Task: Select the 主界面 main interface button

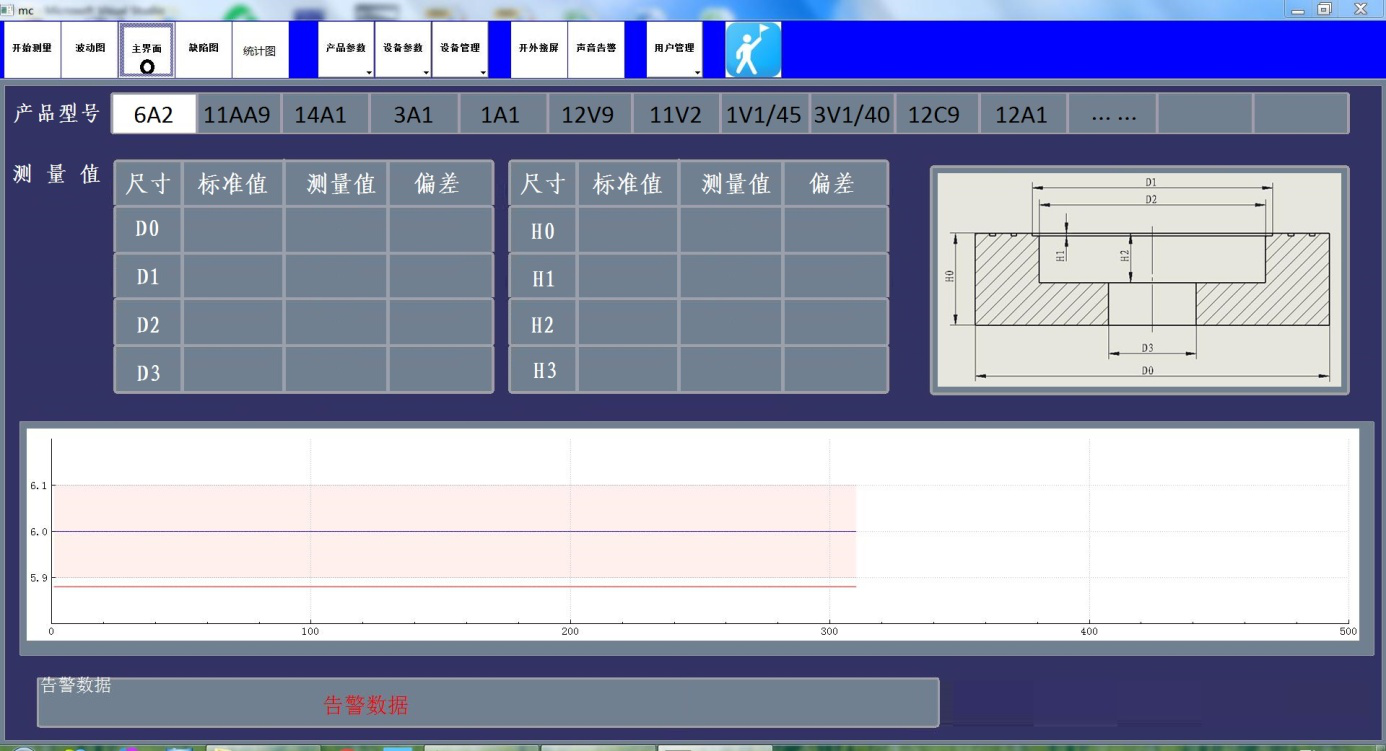Action: [147, 50]
